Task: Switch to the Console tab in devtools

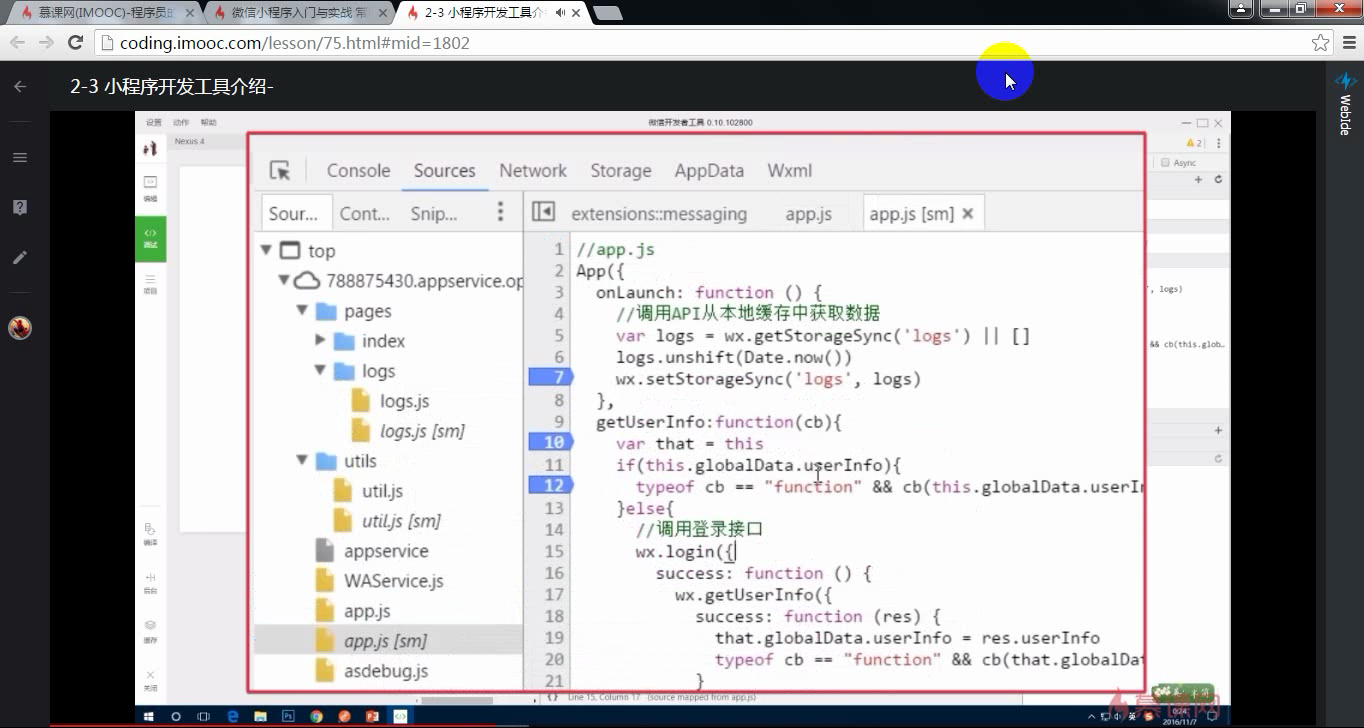Action: tap(358, 171)
